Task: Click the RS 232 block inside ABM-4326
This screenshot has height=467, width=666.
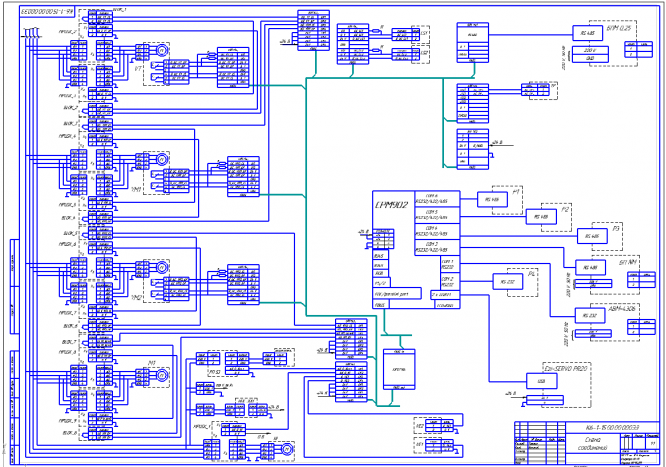Action: pos(590,315)
